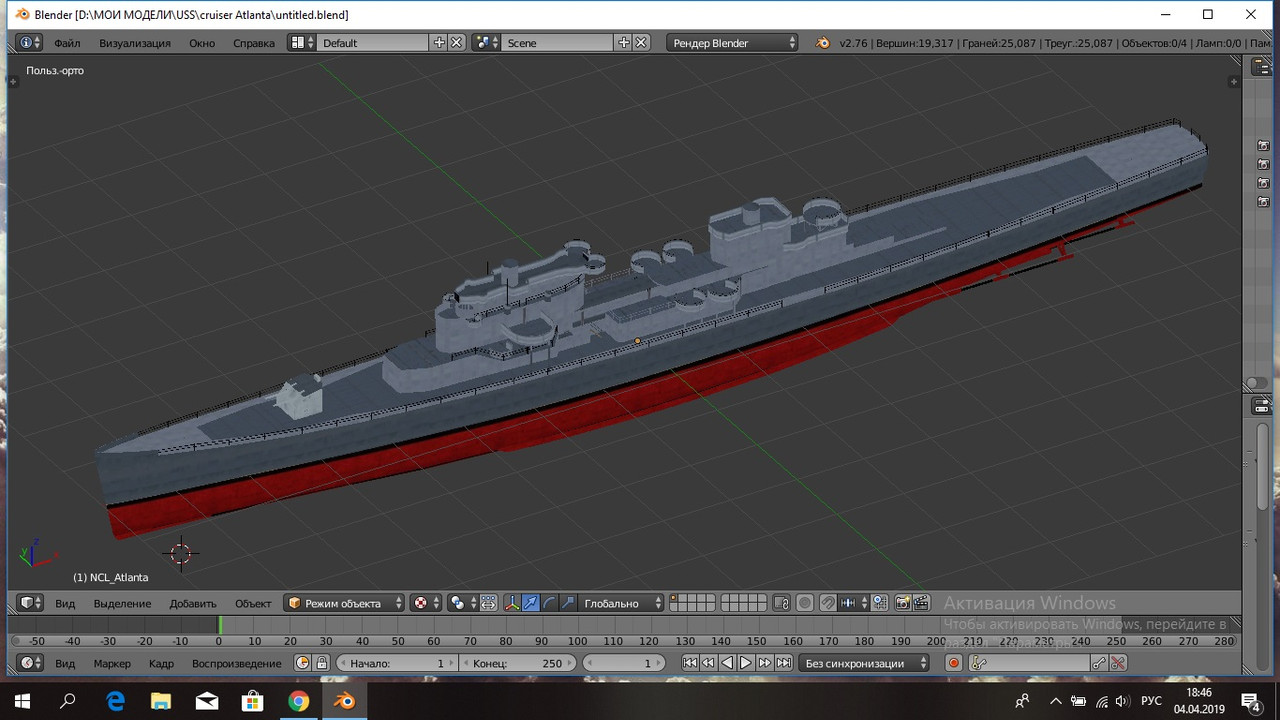Screen dimensions: 1280x720
Task: Render OpenGL image camera icon
Action: click(x=902, y=603)
